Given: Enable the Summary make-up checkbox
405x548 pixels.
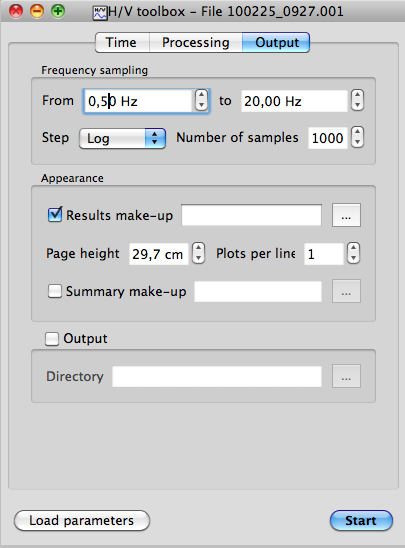Looking at the screenshot, I should point(55,291).
